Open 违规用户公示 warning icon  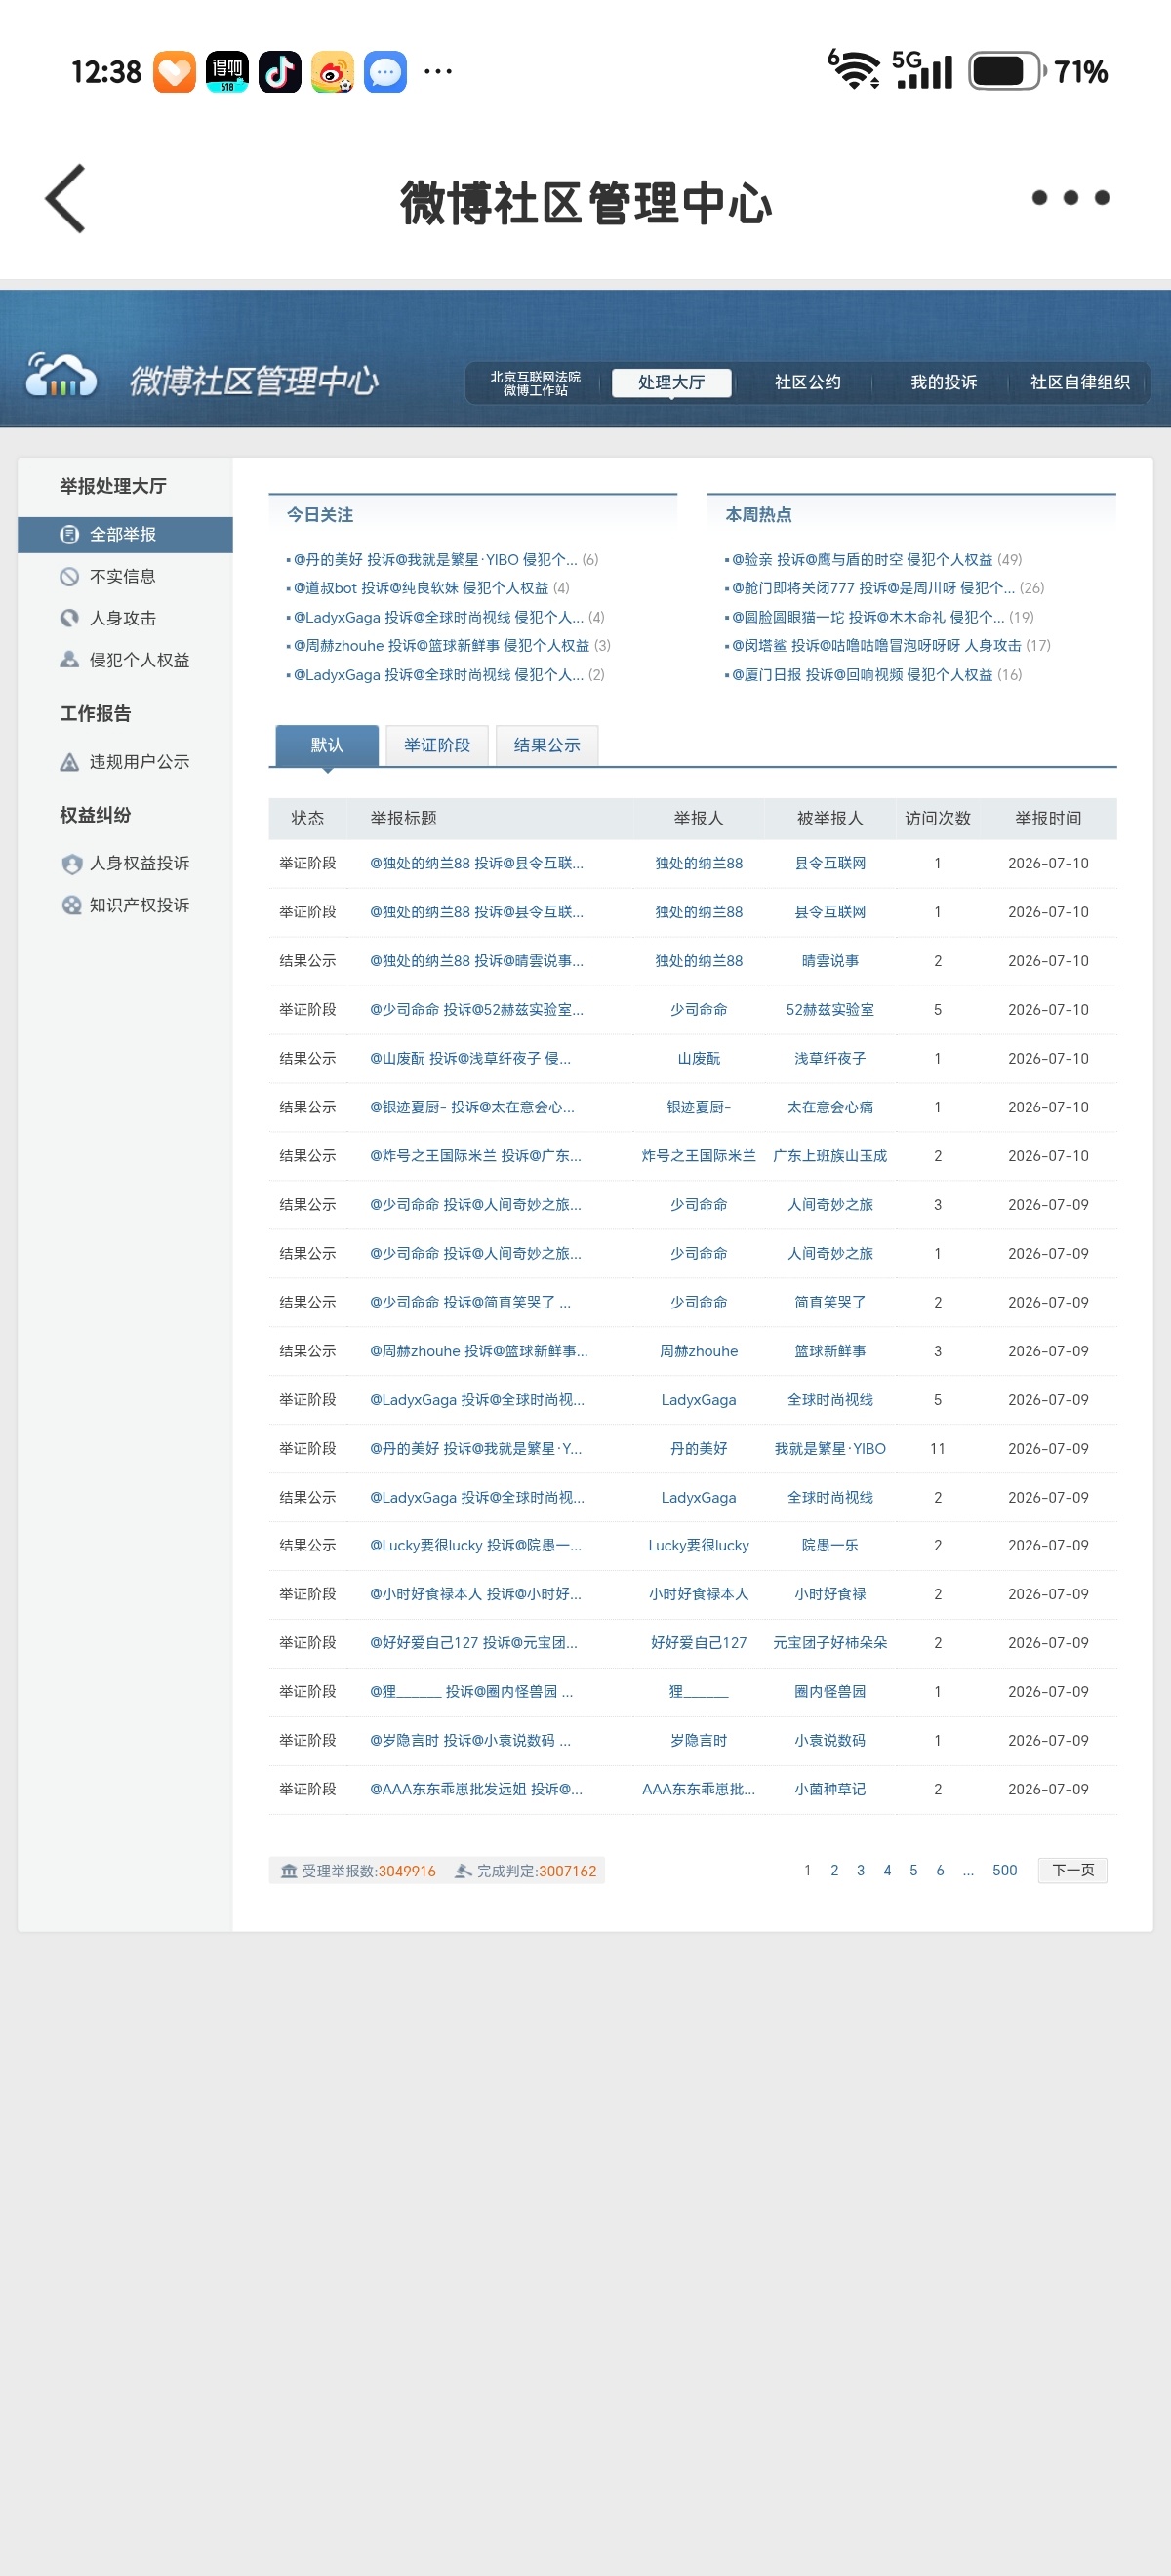(x=69, y=762)
